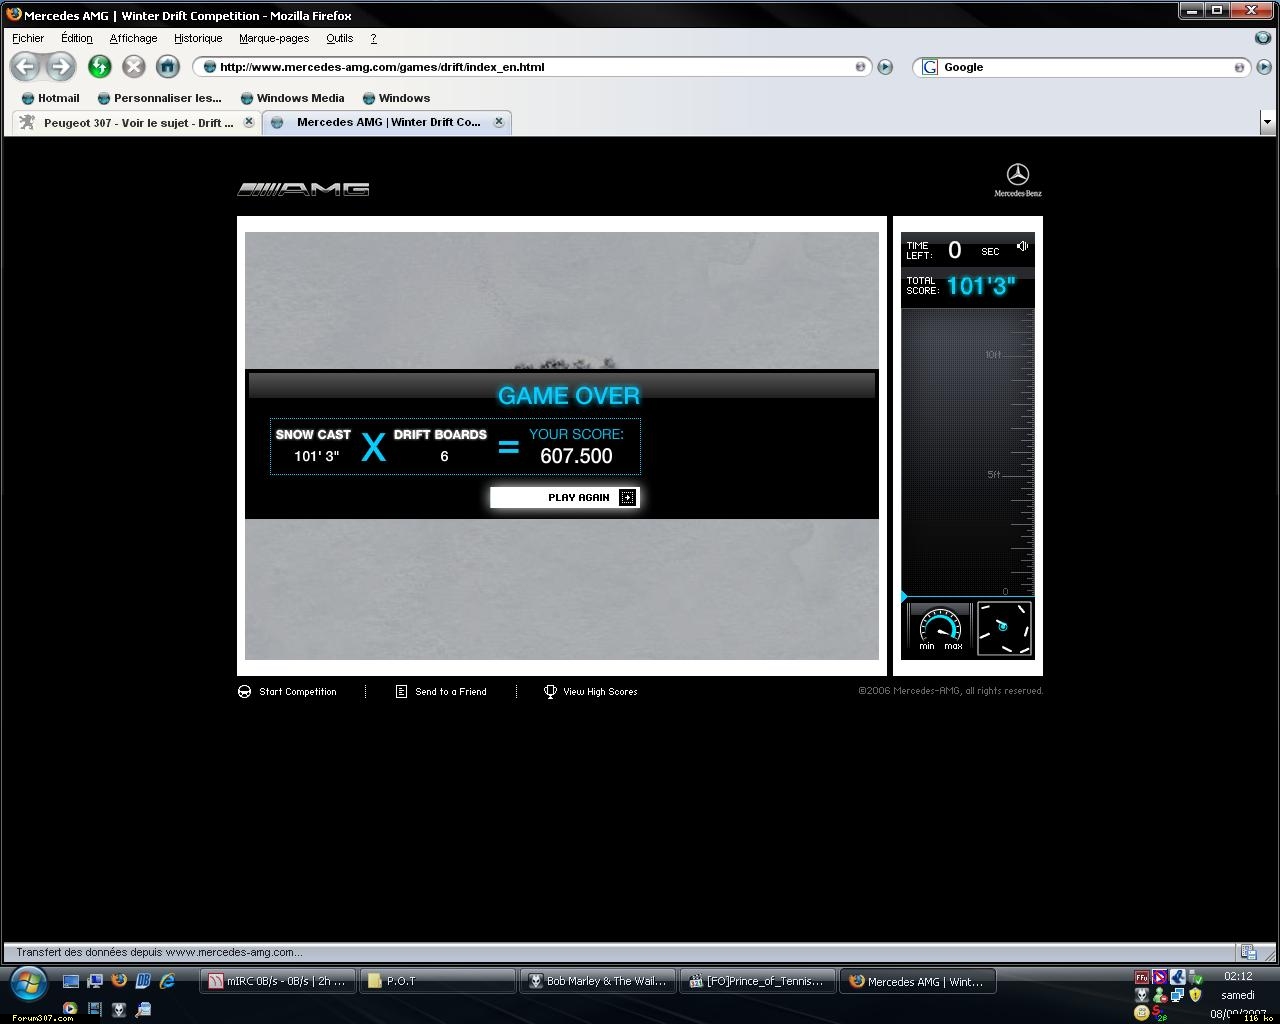
Task: Click the browser Forward arrow button
Action: coord(61,67)
